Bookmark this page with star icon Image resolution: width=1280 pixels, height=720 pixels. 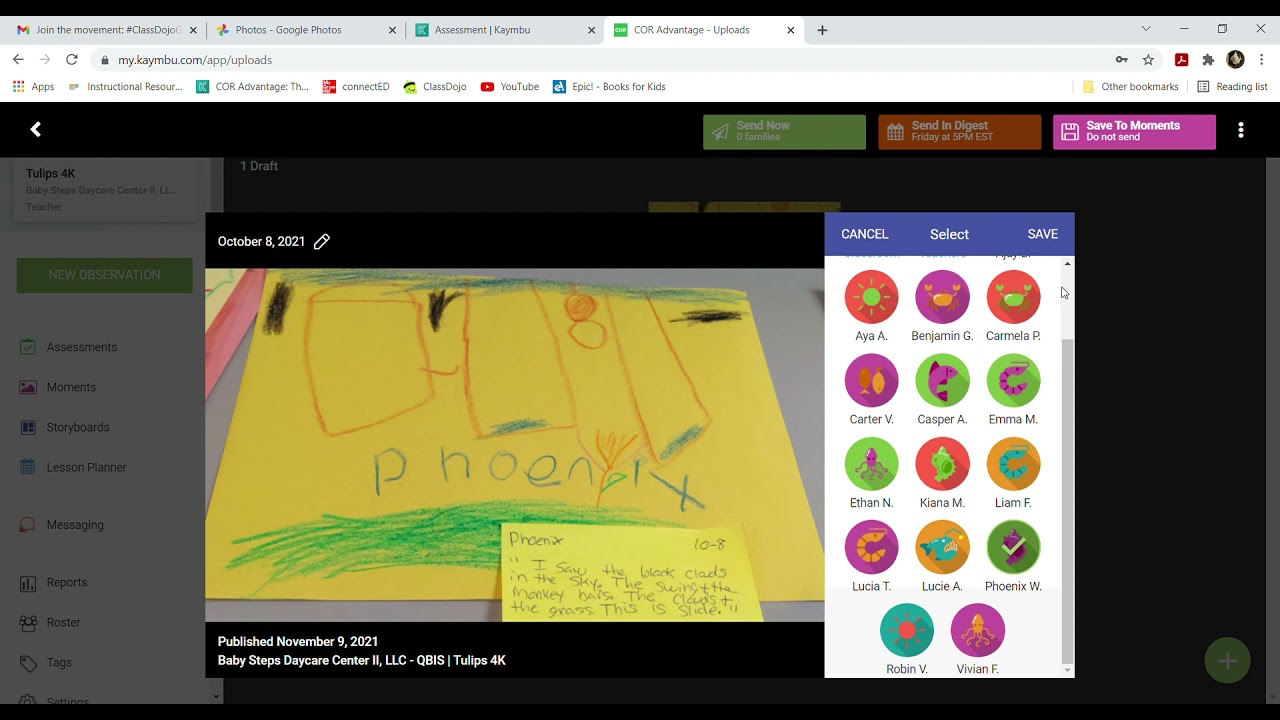(1149, 60)
